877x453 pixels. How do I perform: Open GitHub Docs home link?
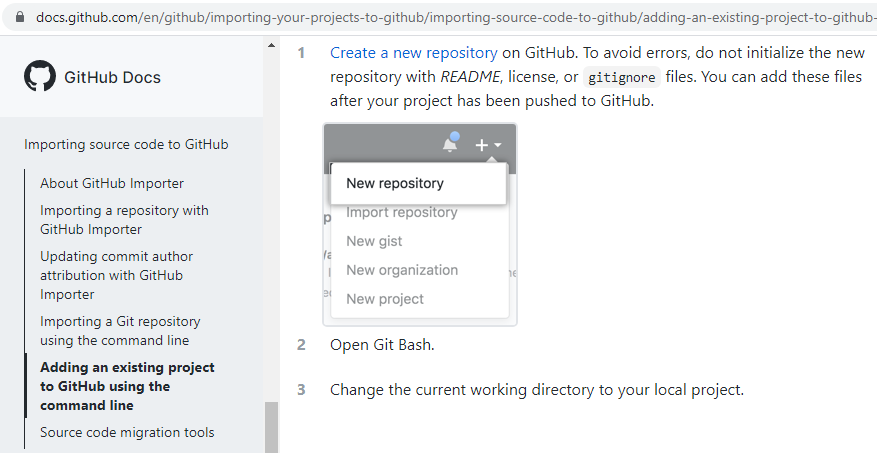click(x=112, y=77)
